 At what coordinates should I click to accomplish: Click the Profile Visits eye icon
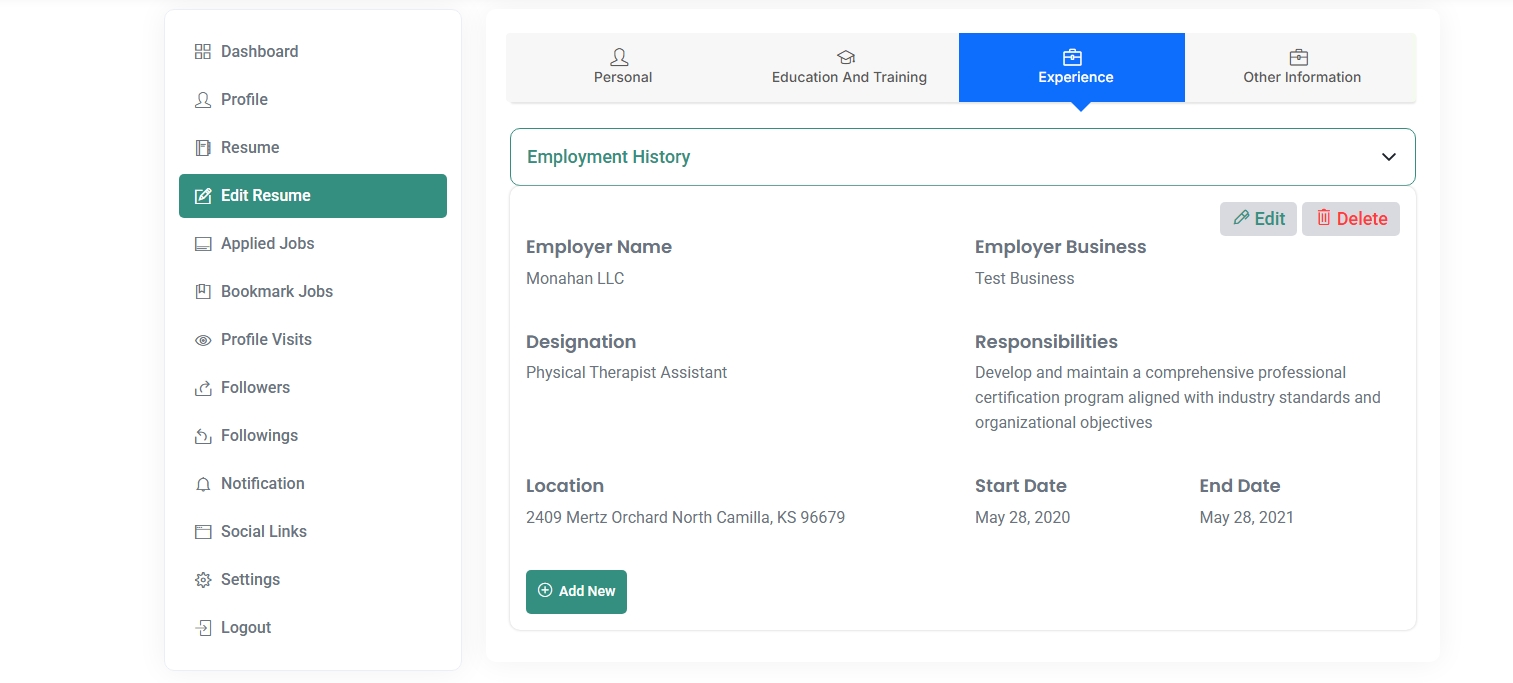click(x=203, y=340)
